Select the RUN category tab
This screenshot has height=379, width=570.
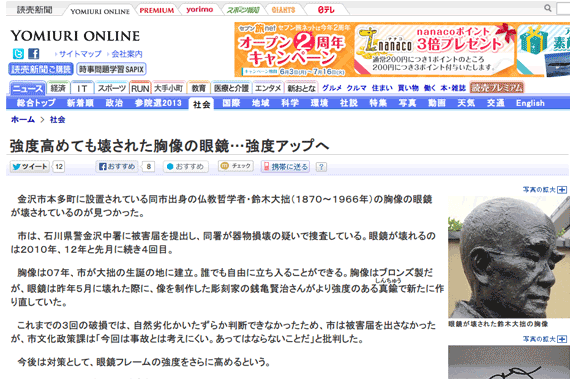click(140, 88)
